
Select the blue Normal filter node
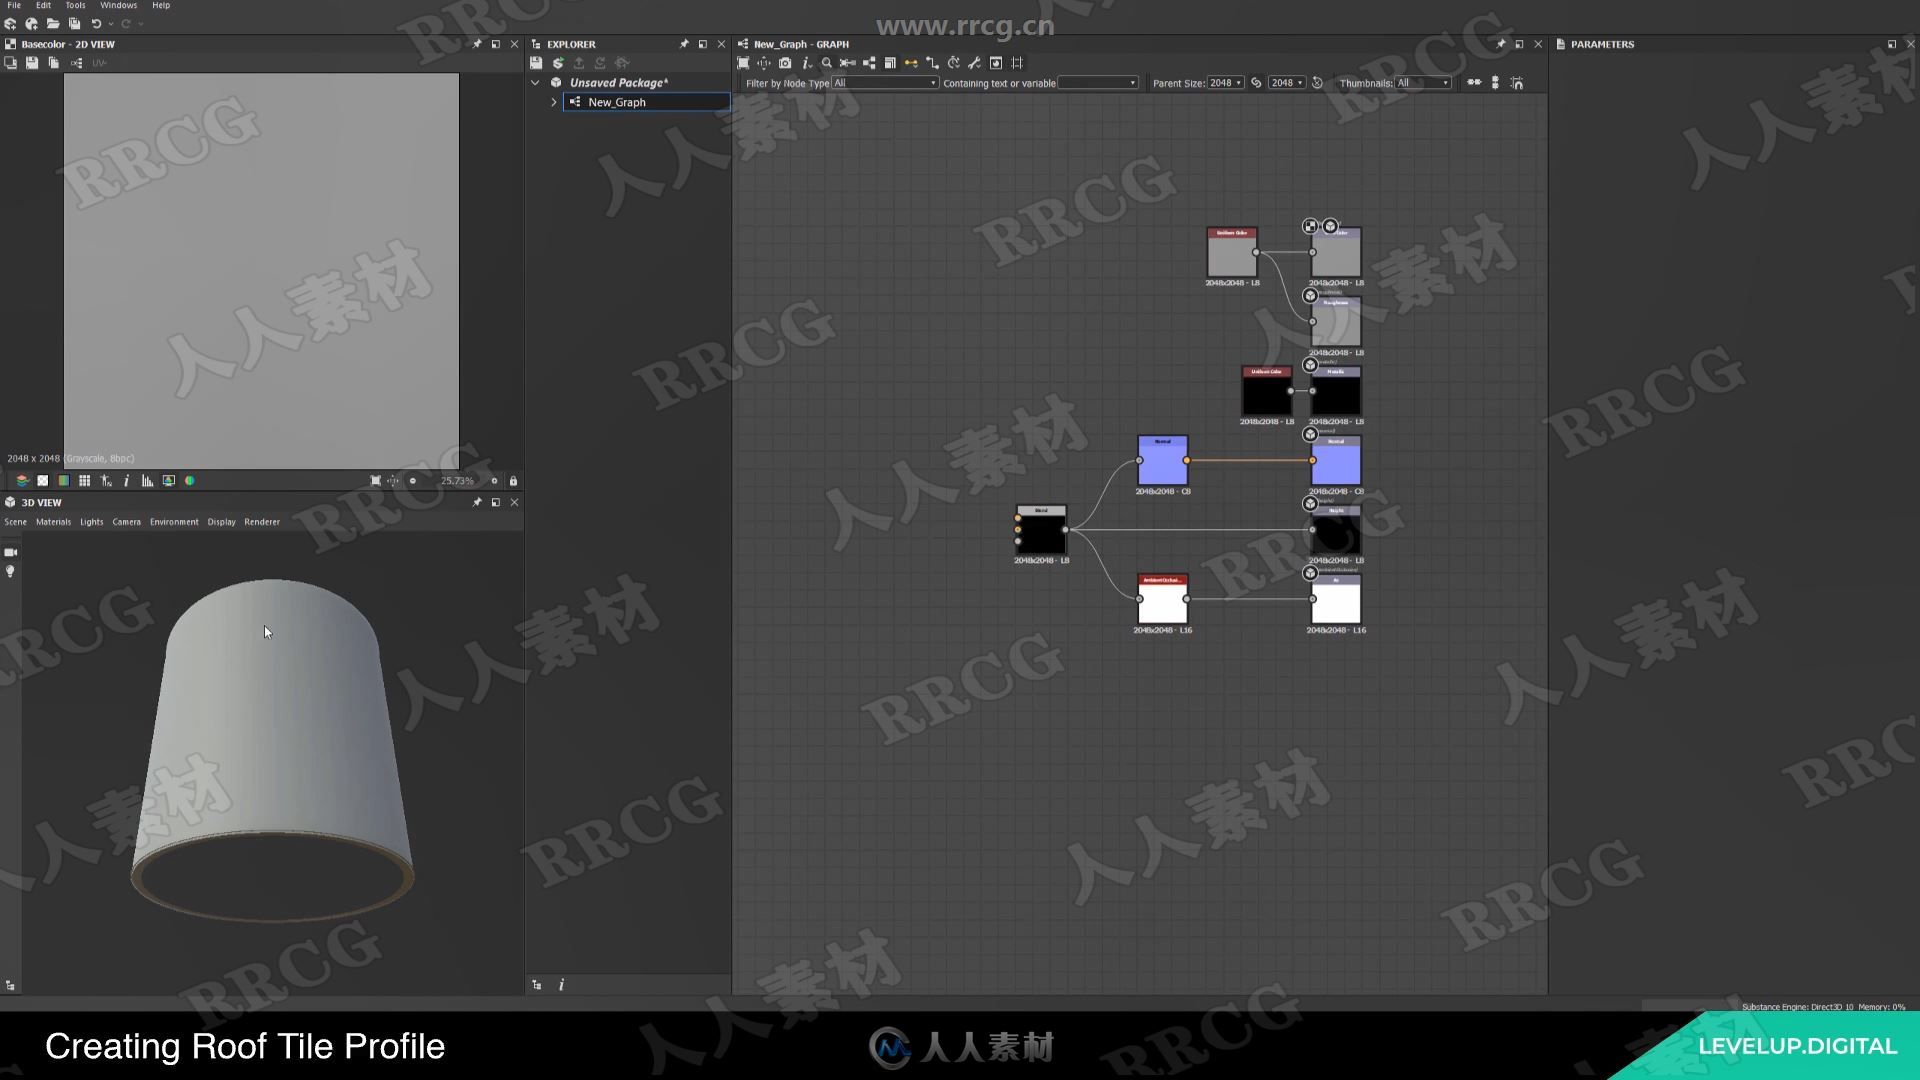click(x=1162, y=460)
